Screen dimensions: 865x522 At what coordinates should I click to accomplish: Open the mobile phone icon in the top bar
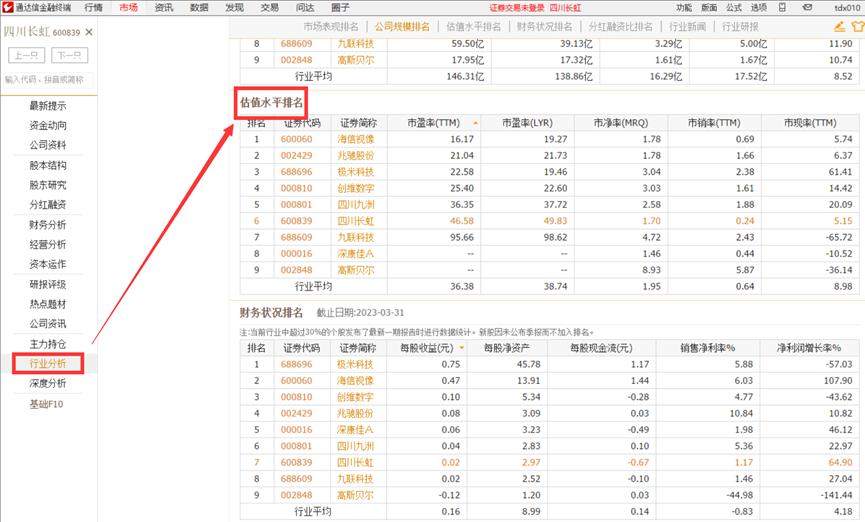[x=782, y=8]
